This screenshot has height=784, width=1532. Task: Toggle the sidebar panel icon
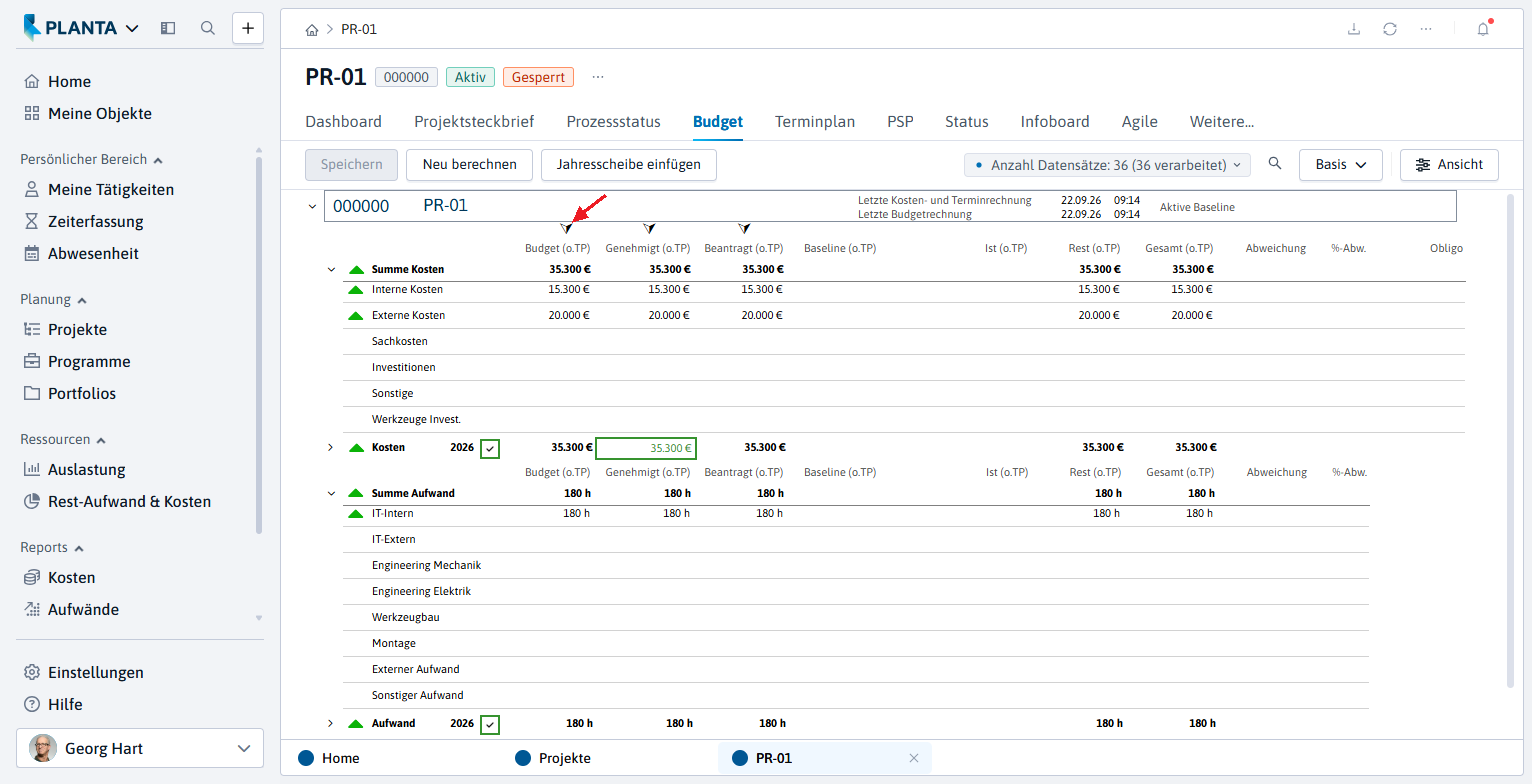(x=168, y=28)
